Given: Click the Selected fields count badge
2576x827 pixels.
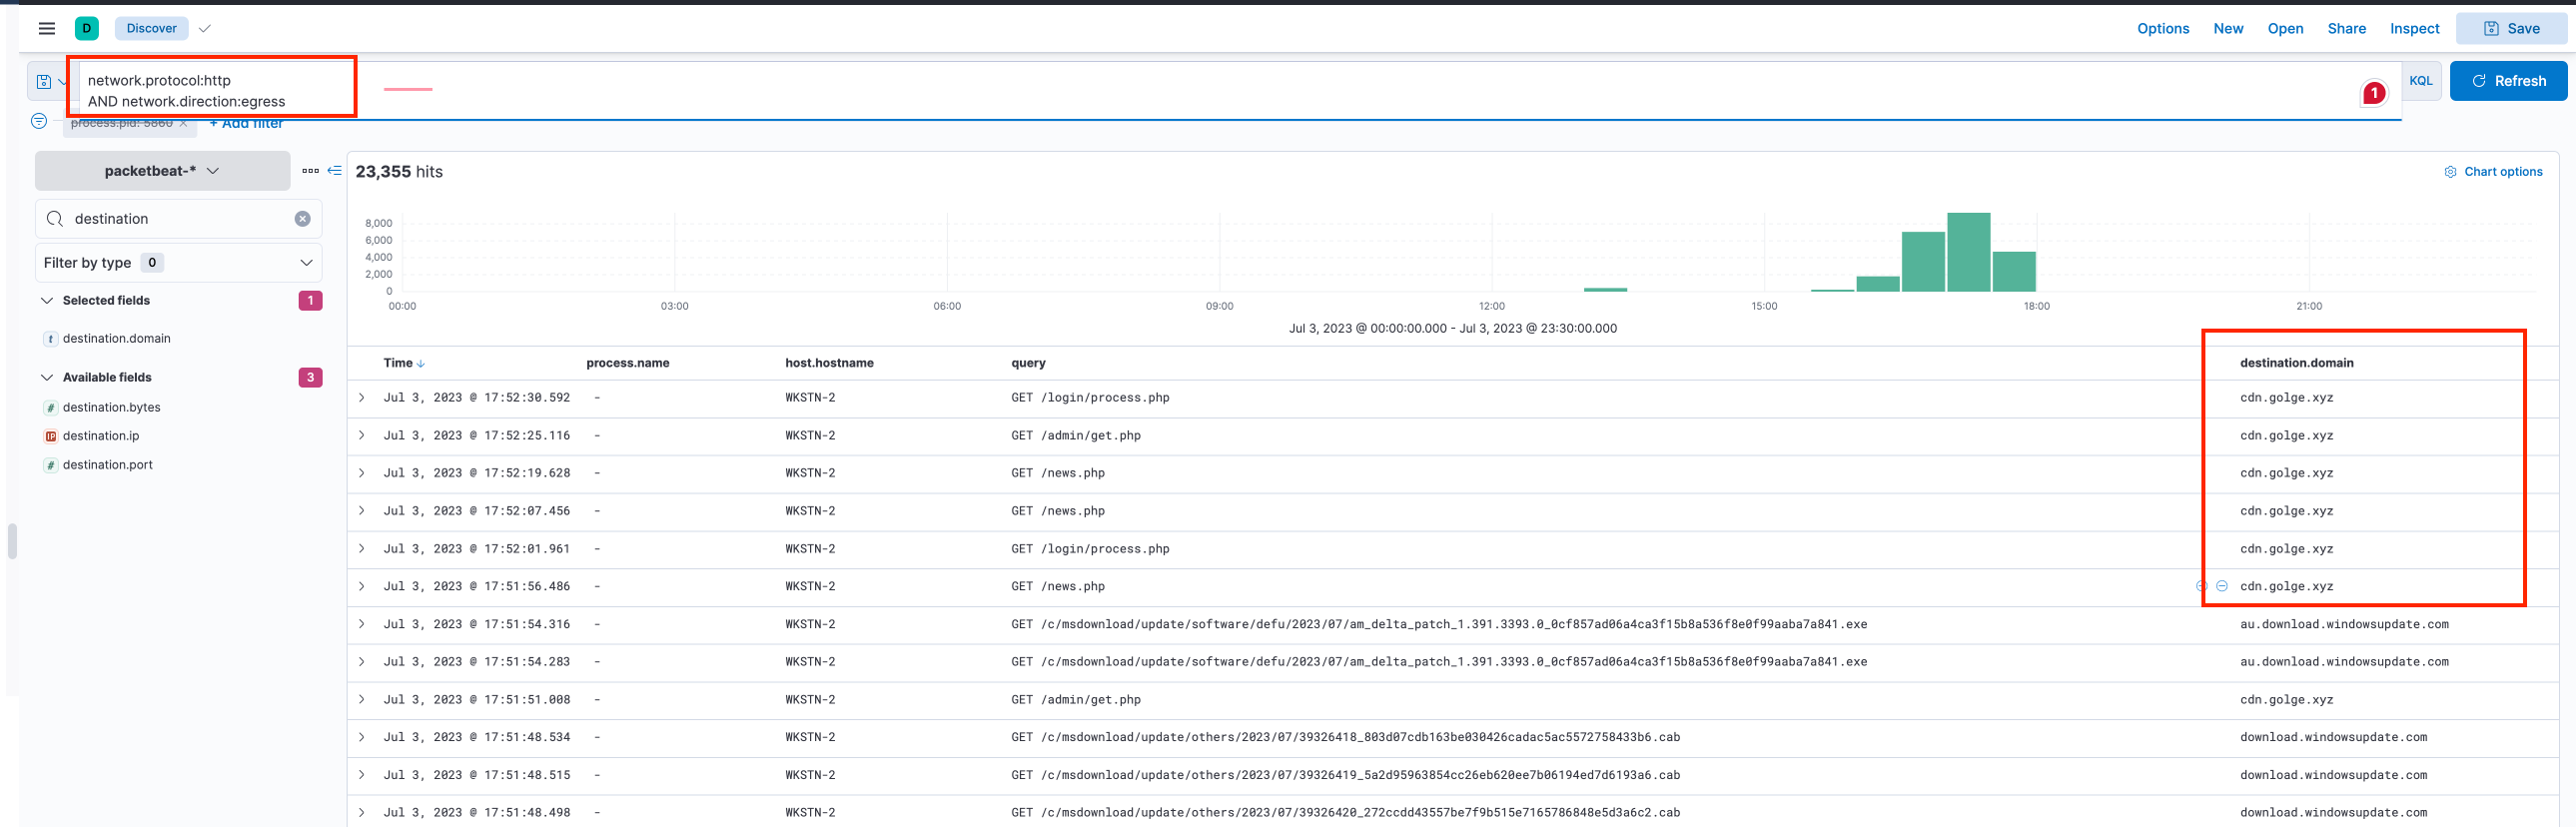Looking at the screenshot, I should [x=310, y=301].
